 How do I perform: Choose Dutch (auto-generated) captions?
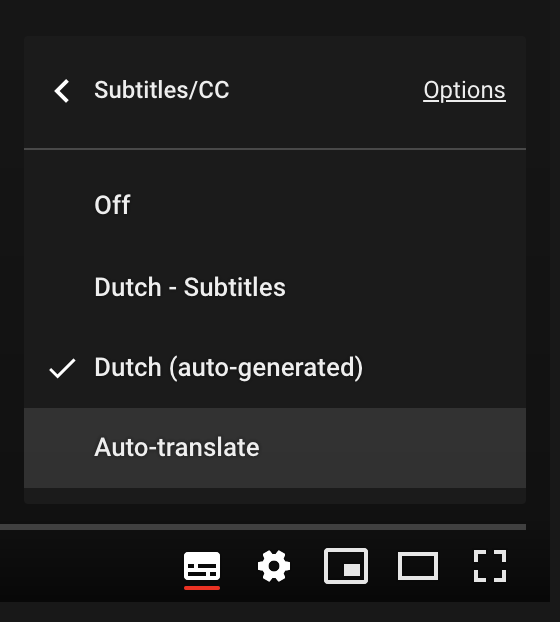pyautogui.click(x=275, y=367)
